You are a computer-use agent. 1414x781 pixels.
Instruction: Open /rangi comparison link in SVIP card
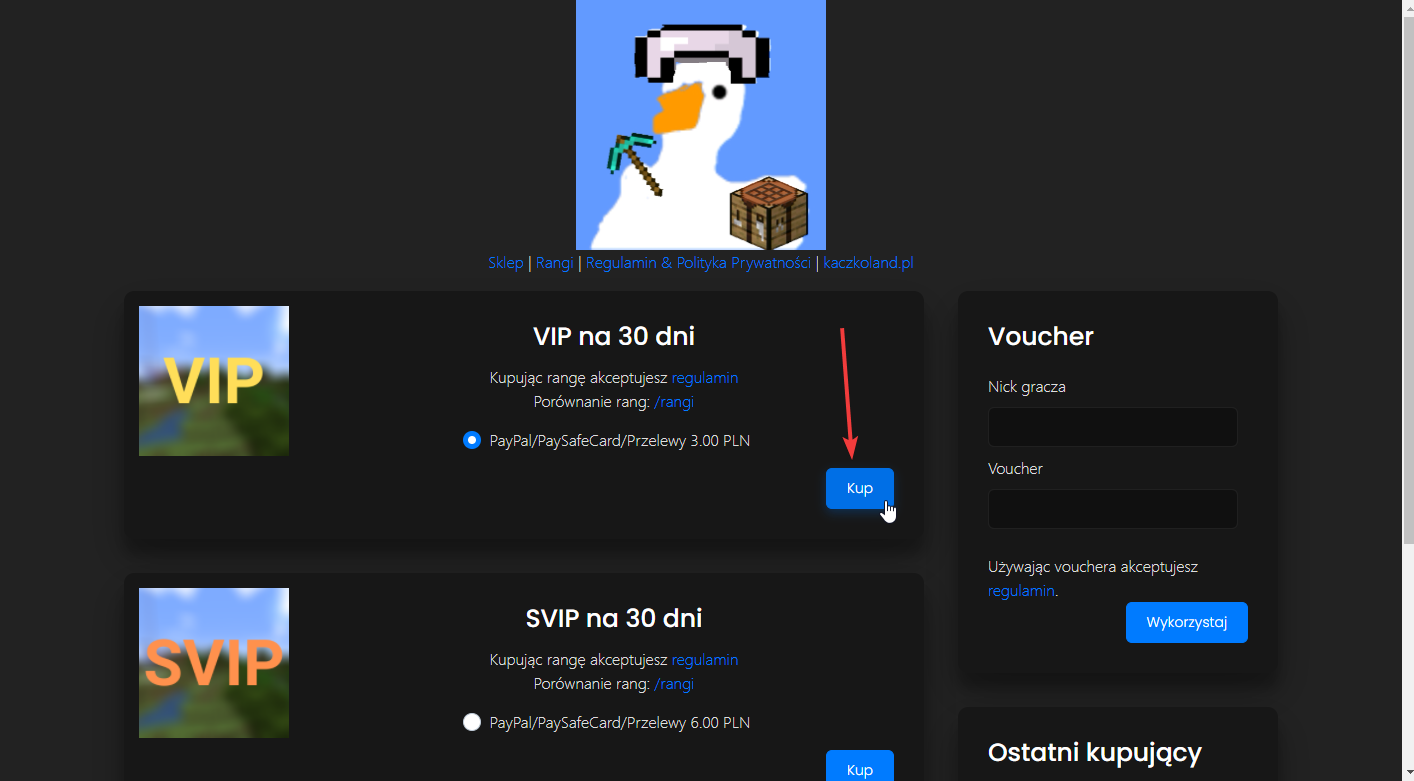[x=673, y=684]
